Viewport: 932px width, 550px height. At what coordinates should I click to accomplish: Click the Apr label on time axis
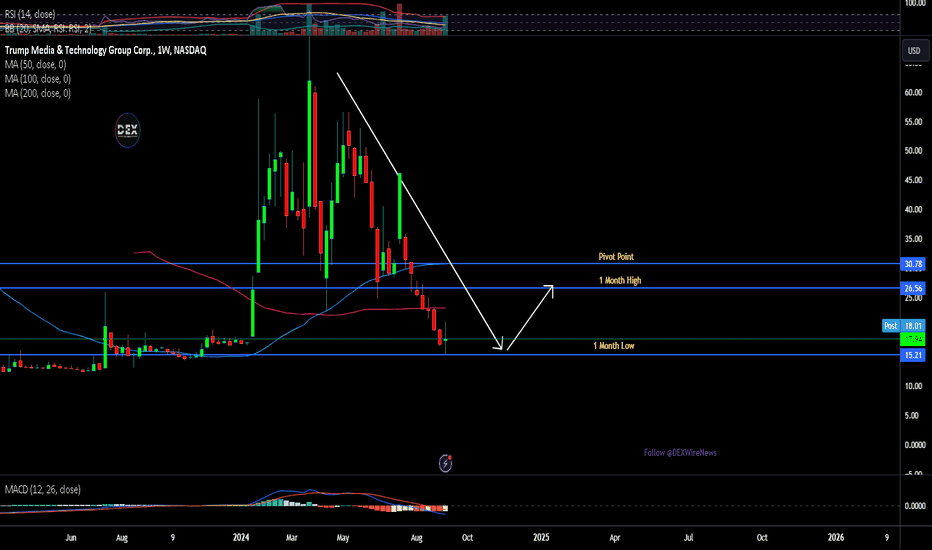[x=615, y=538]
